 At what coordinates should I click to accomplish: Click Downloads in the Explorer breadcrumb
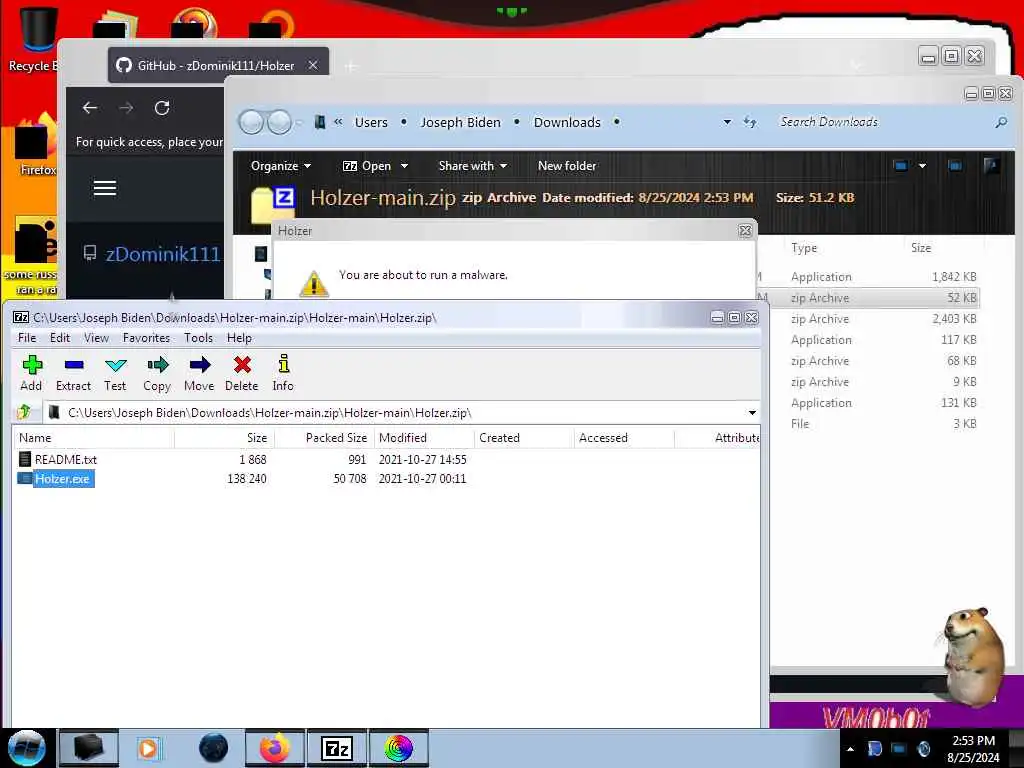pos(567,122)
